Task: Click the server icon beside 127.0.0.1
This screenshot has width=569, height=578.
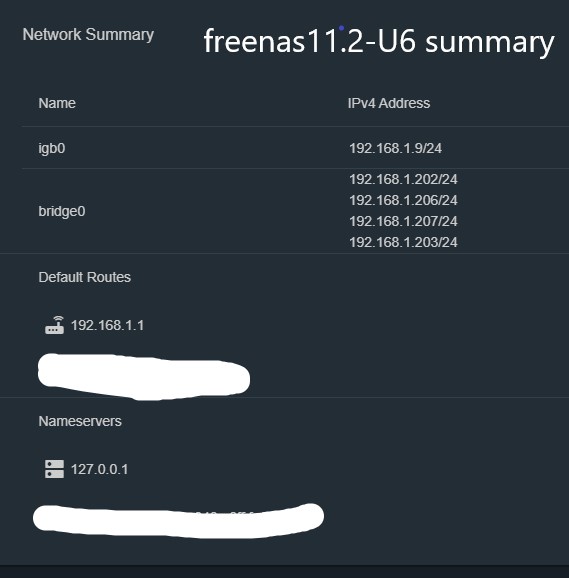Action: 54,469
